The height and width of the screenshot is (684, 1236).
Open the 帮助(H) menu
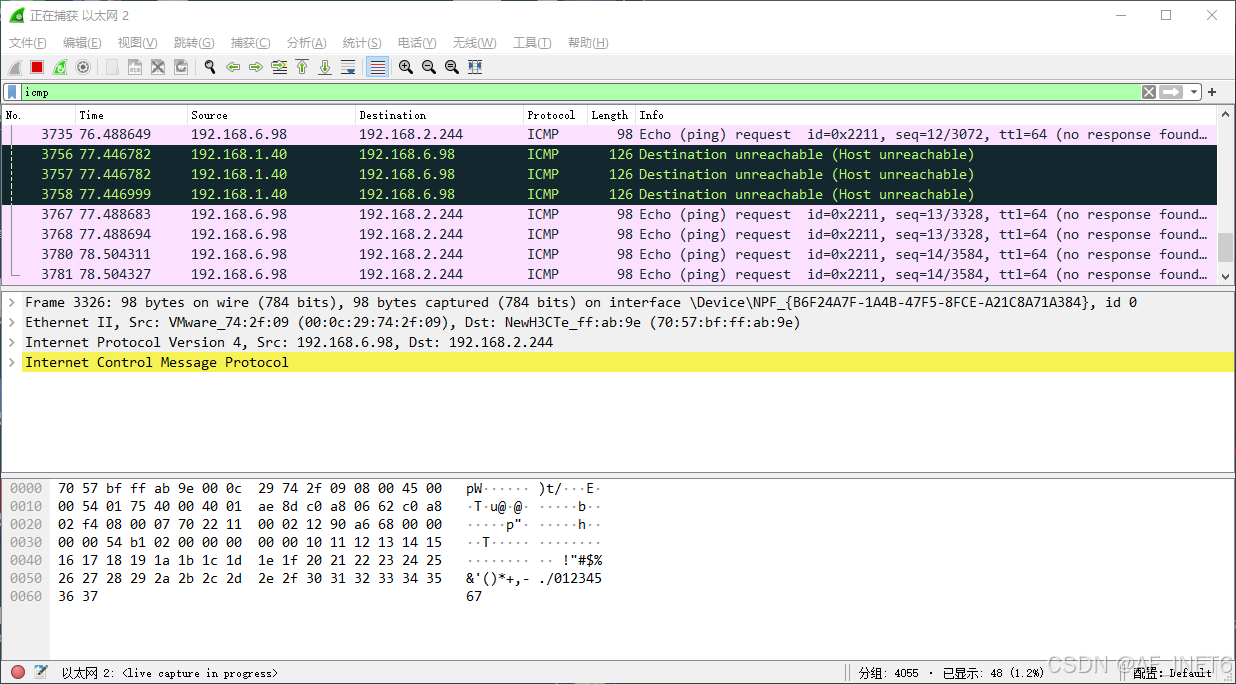pyautogui.click(x=588, y=43)
